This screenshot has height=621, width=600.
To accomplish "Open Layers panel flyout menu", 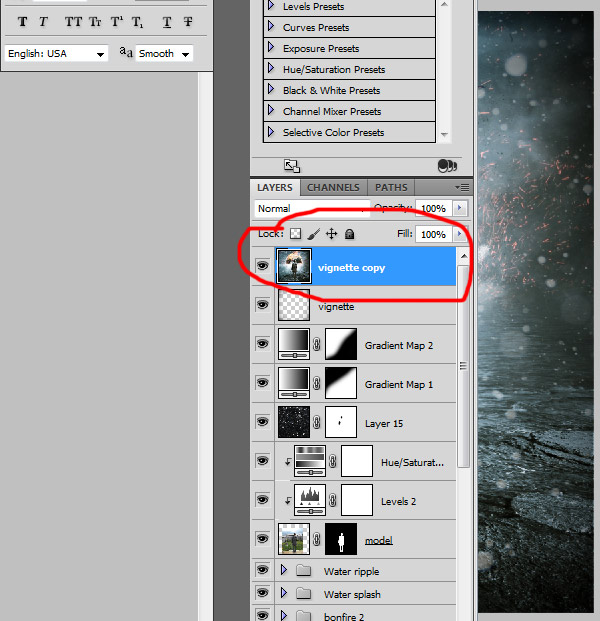I will coord(462,187).
